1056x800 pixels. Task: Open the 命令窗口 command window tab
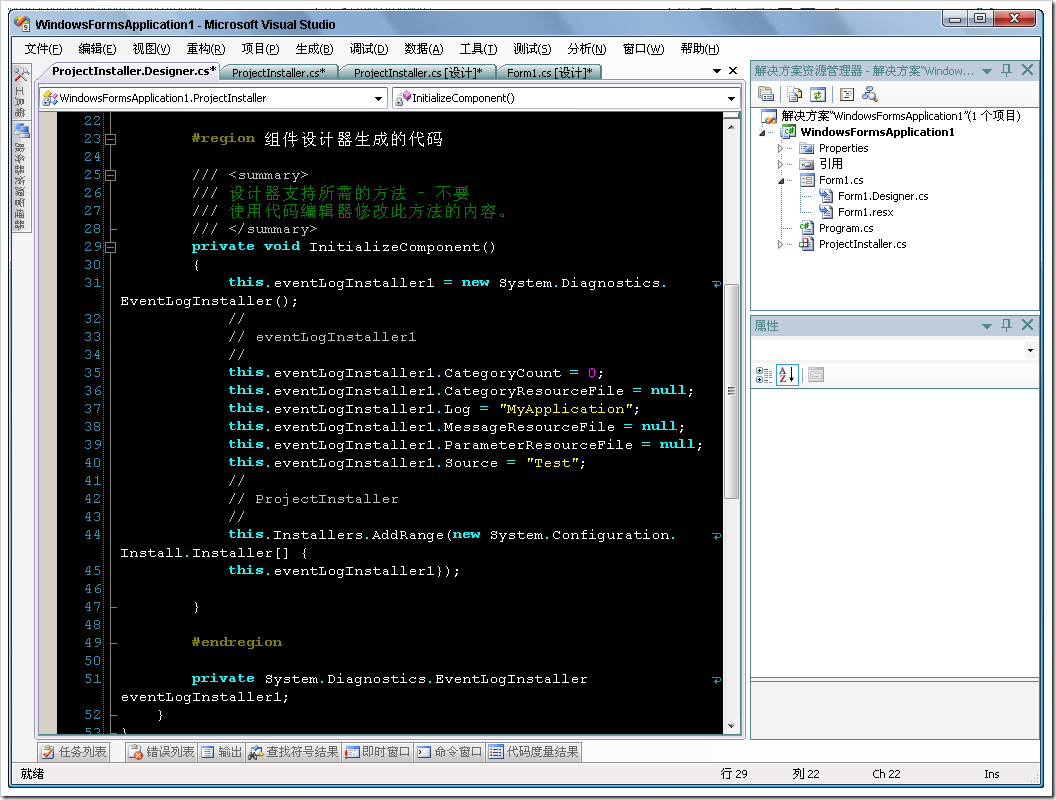click(x=449, y=752)
